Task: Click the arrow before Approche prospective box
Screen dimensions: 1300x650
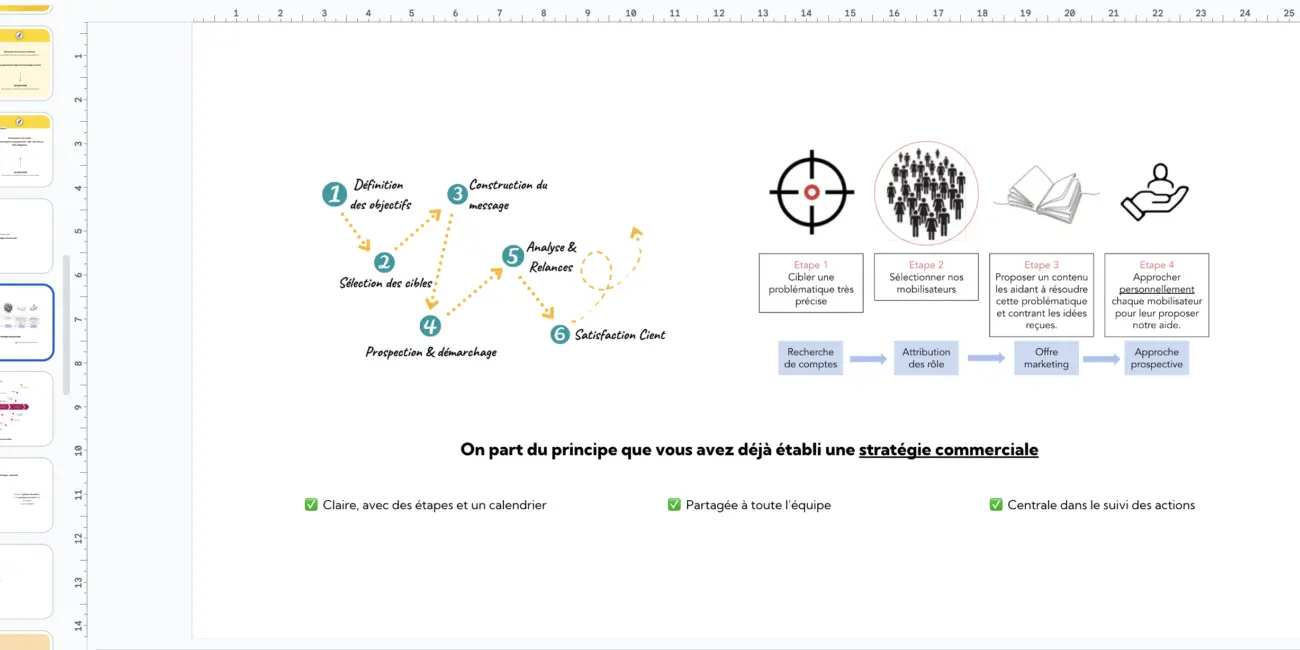Action: click(1101, 359)
